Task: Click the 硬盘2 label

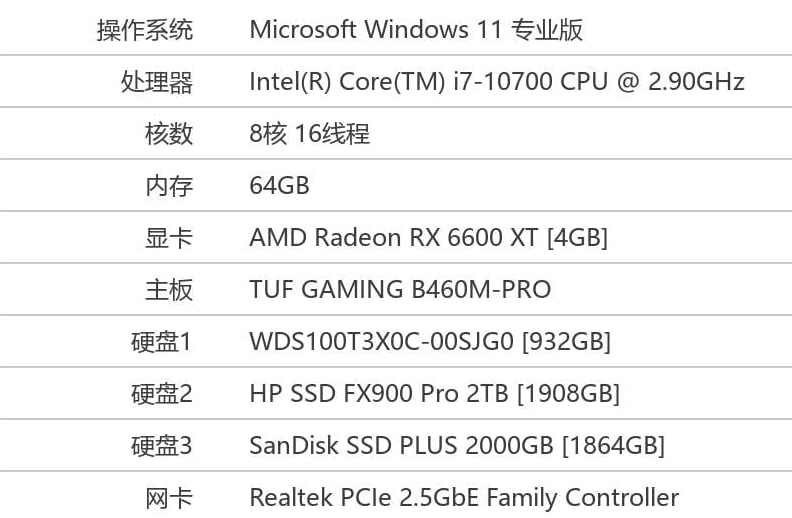Action: coord(161,394)
